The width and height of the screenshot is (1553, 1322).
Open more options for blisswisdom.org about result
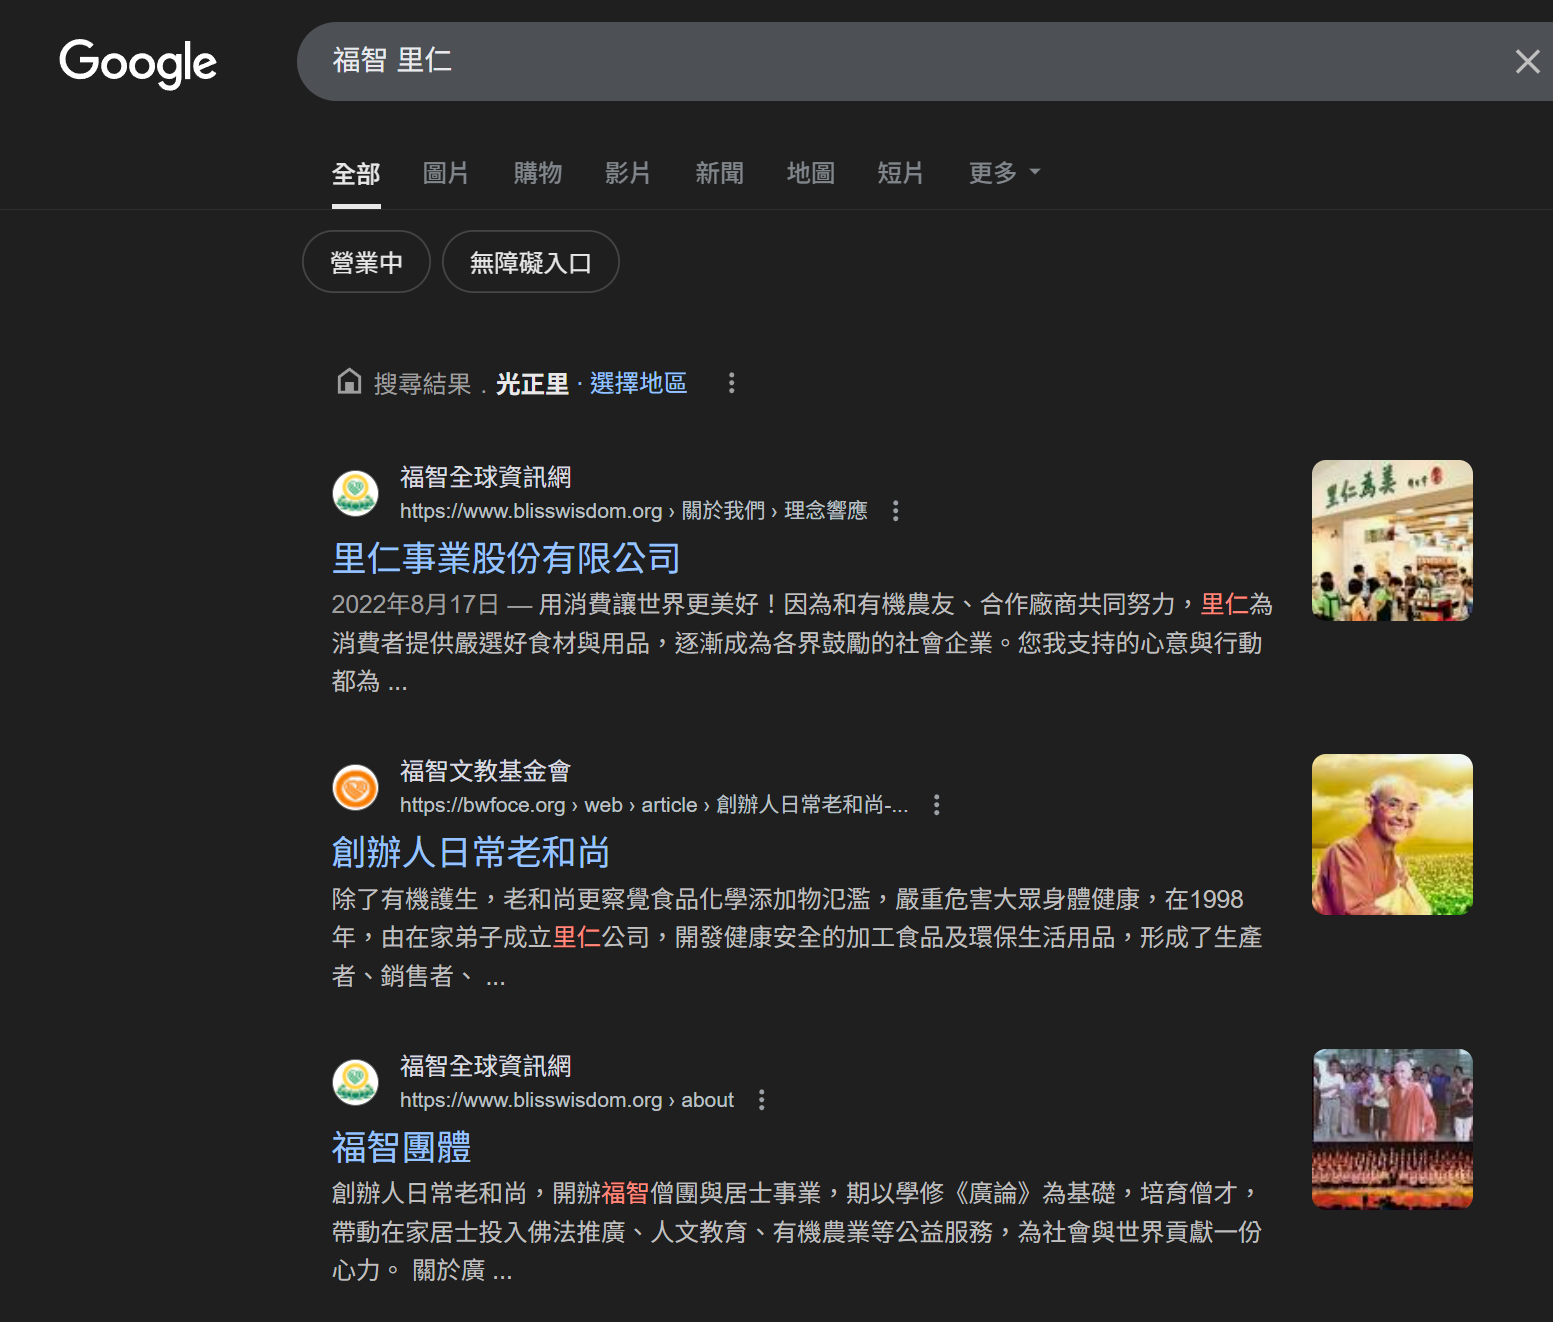[762, 1100]
